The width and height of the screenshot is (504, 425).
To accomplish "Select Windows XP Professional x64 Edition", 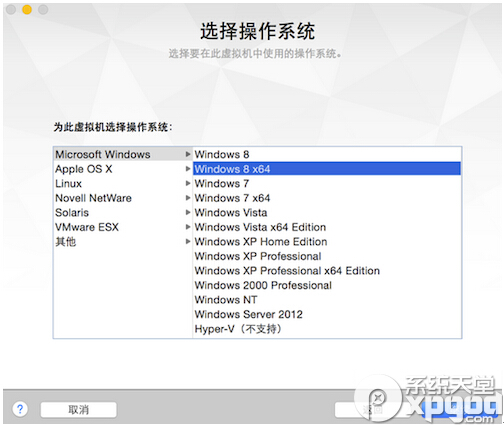I will tap(327, 270).
